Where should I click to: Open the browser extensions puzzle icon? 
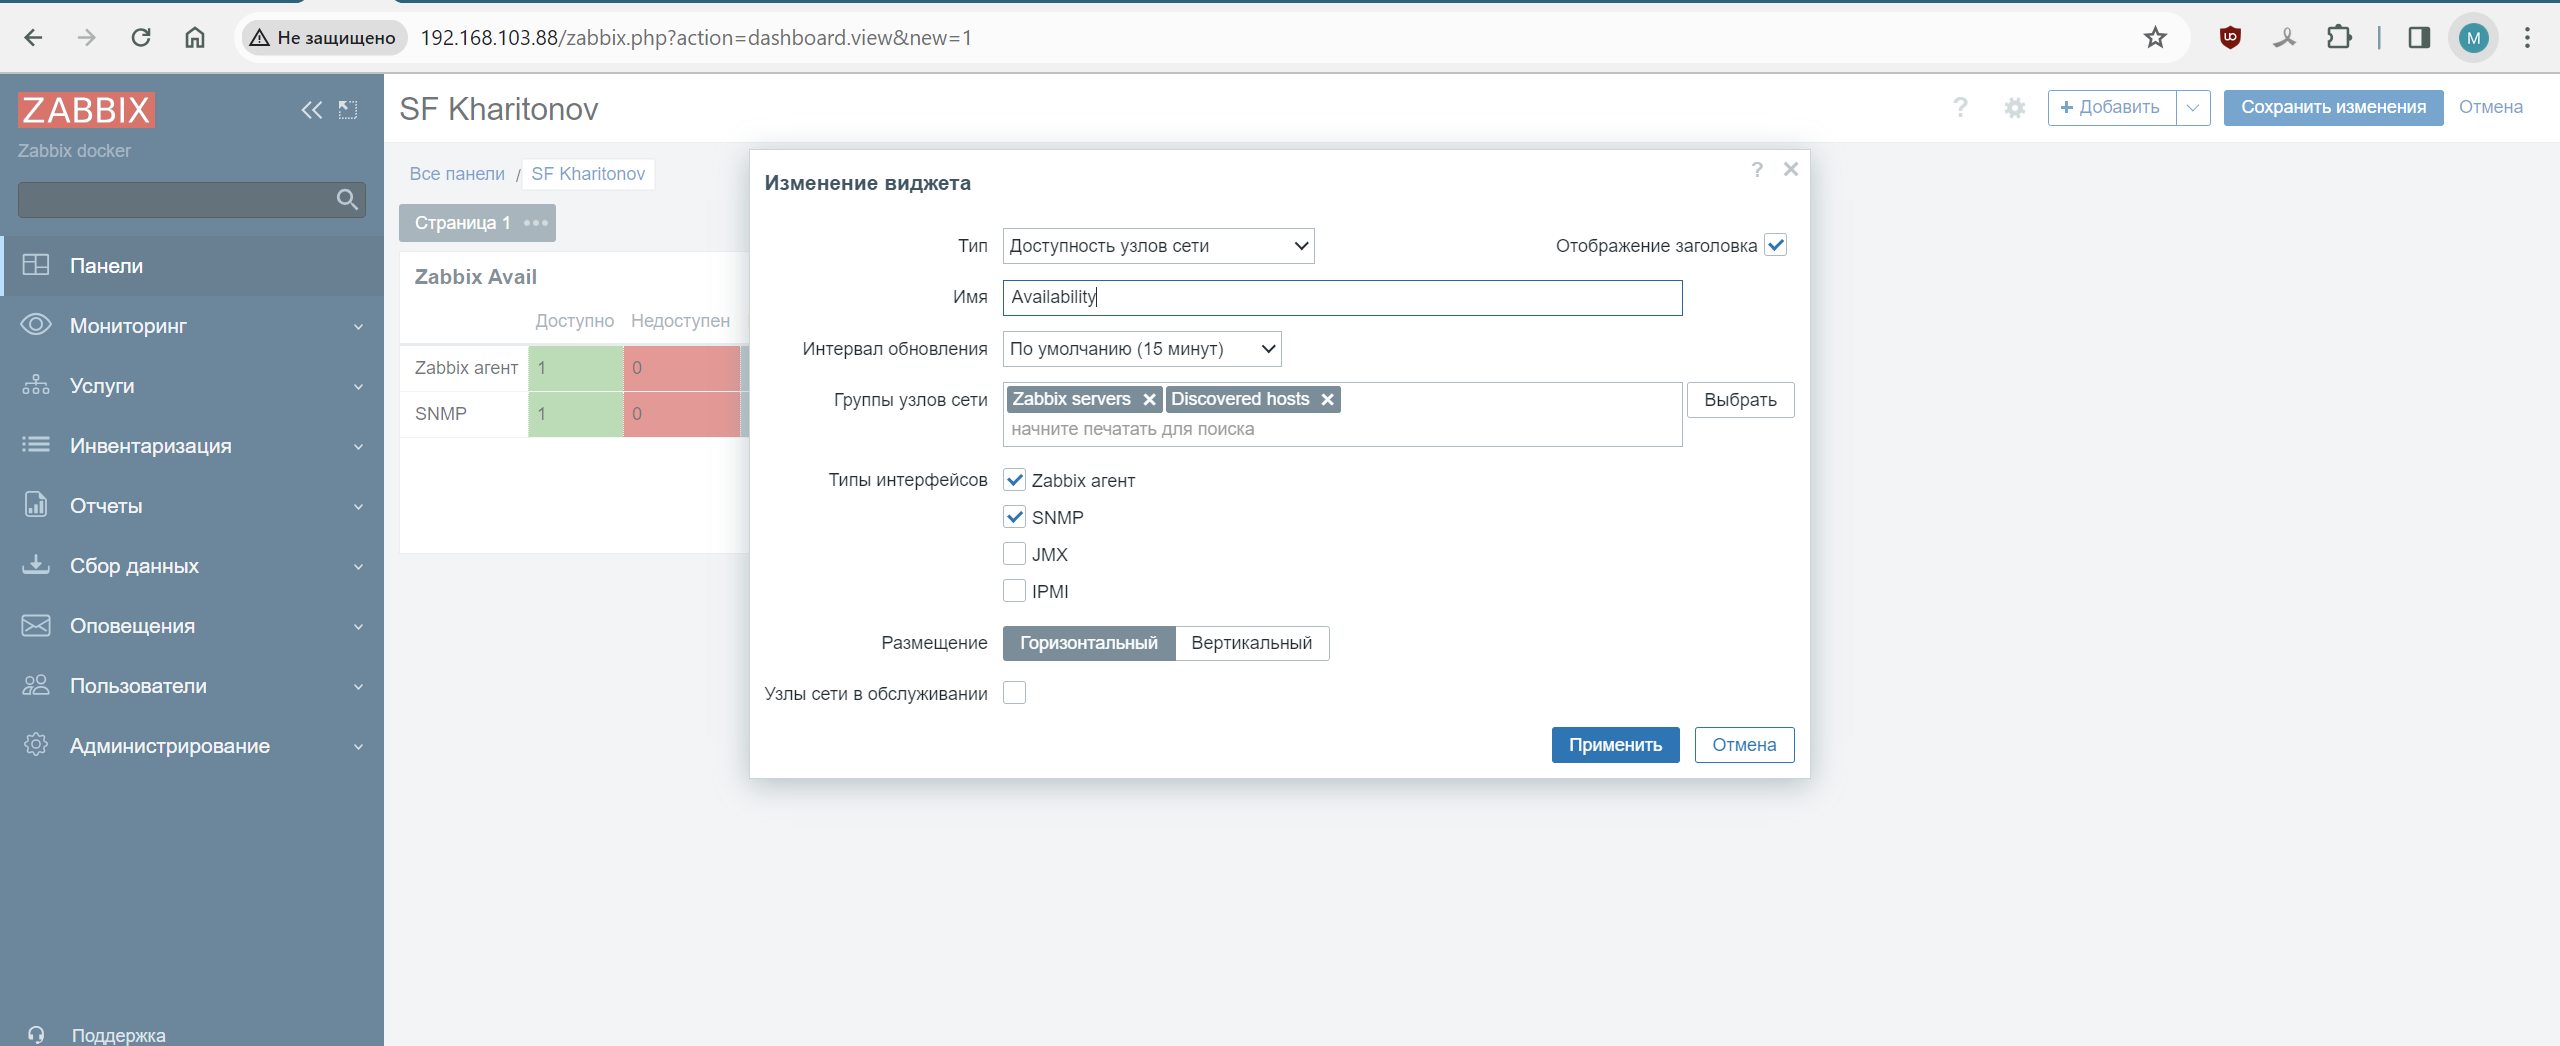click(2339, 38)
